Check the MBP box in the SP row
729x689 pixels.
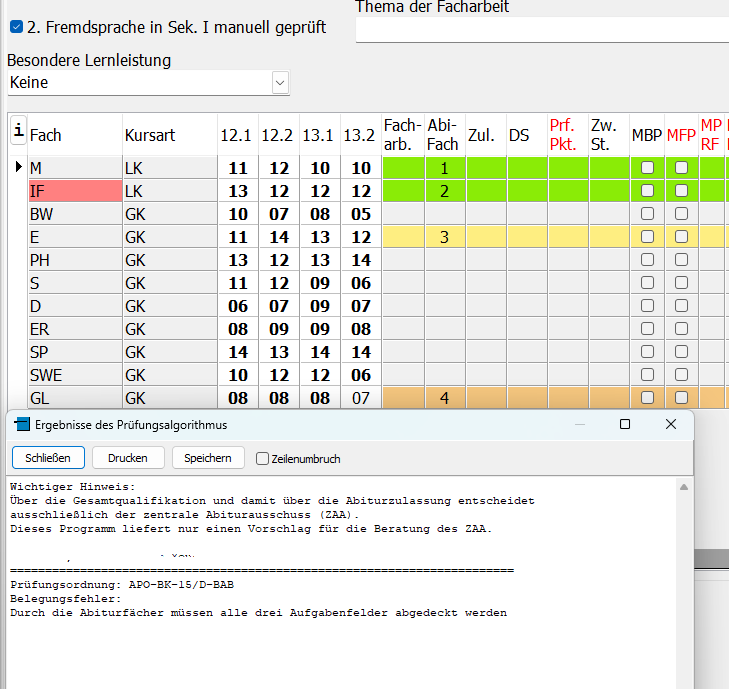coord(647,351)
